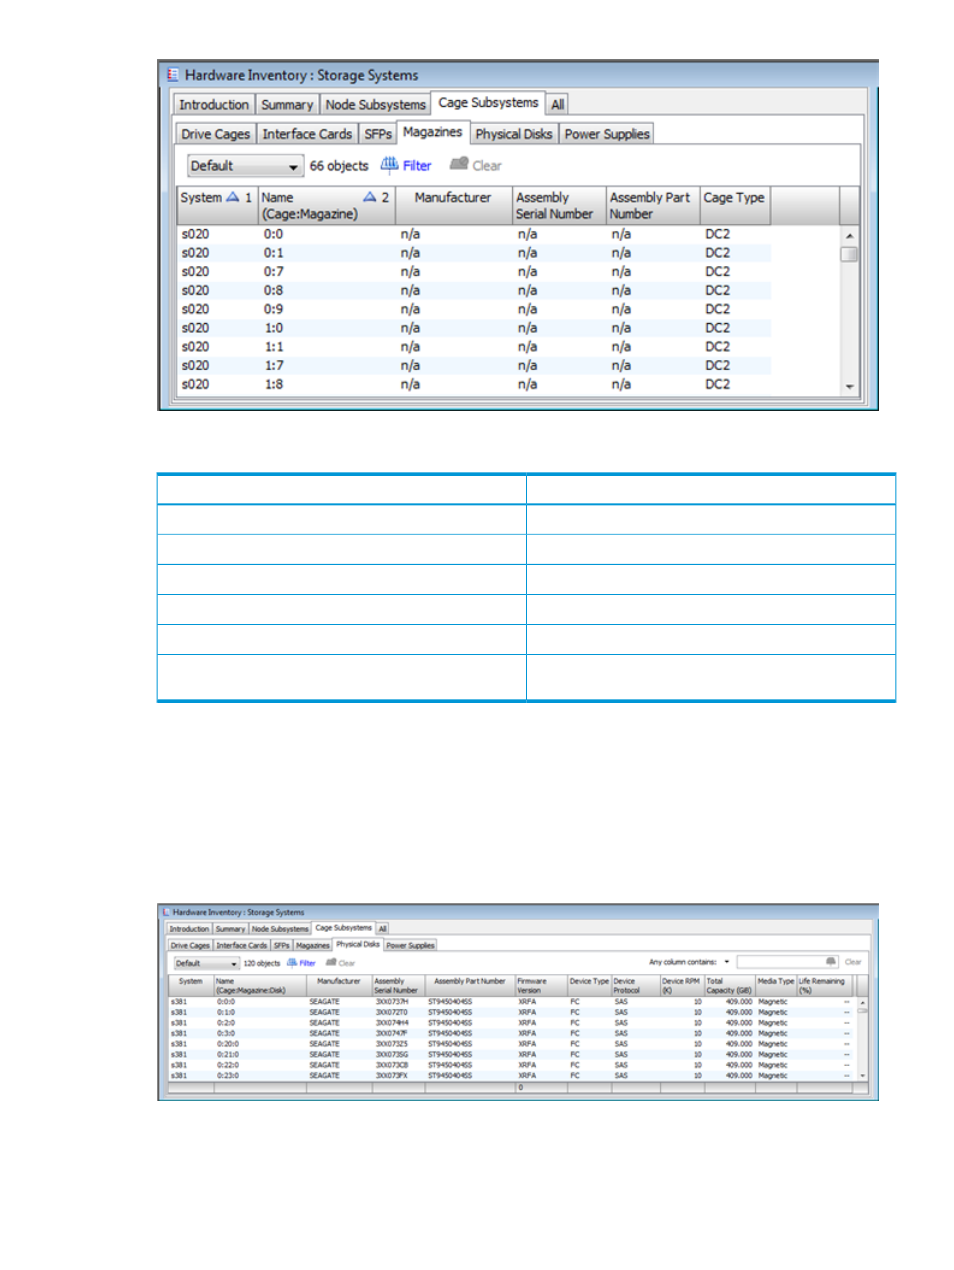
Task: Click Hardware Inventory title icon in Physical Disks window
Action: [167, 912]
